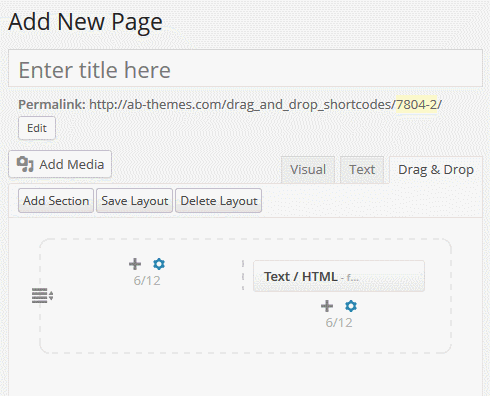Select the Text / HTML element block
490x396 pixels.
pyautogui.click(x=339, y=276)
